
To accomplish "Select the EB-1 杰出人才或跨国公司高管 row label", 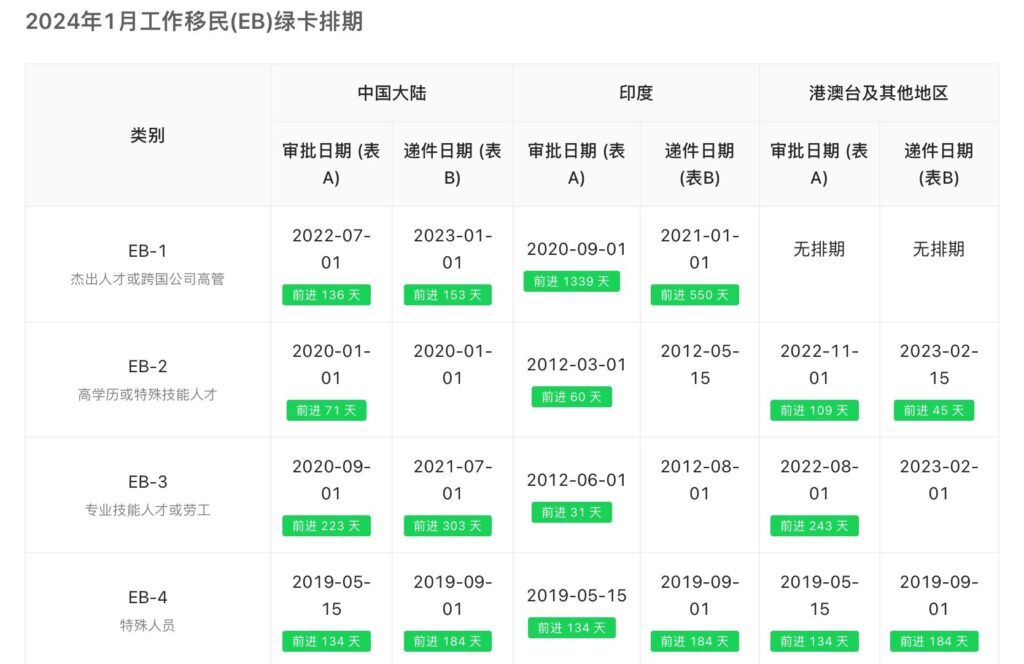I will [x=147, y=264].
